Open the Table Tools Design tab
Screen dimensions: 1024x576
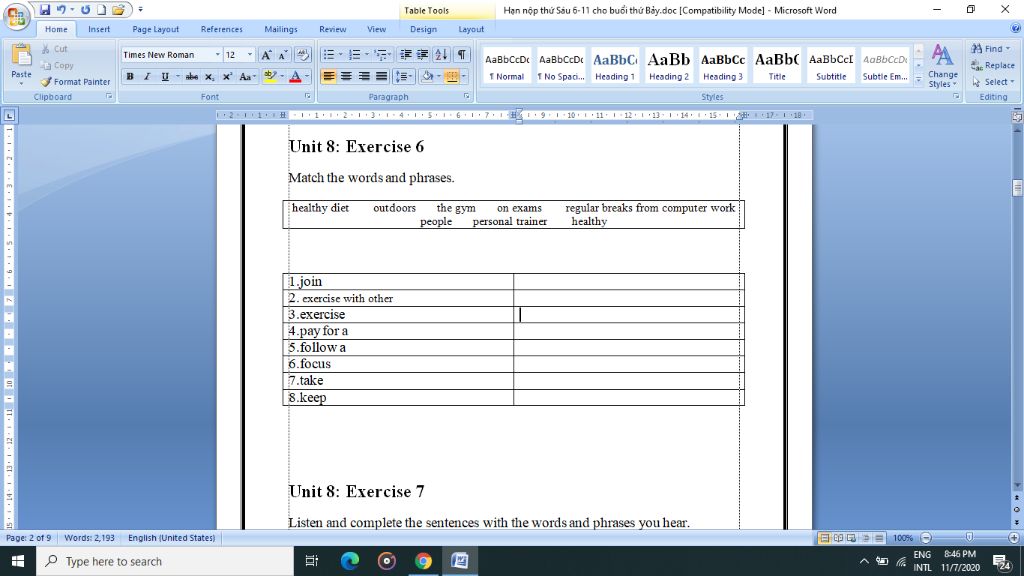tap(423, 29)
